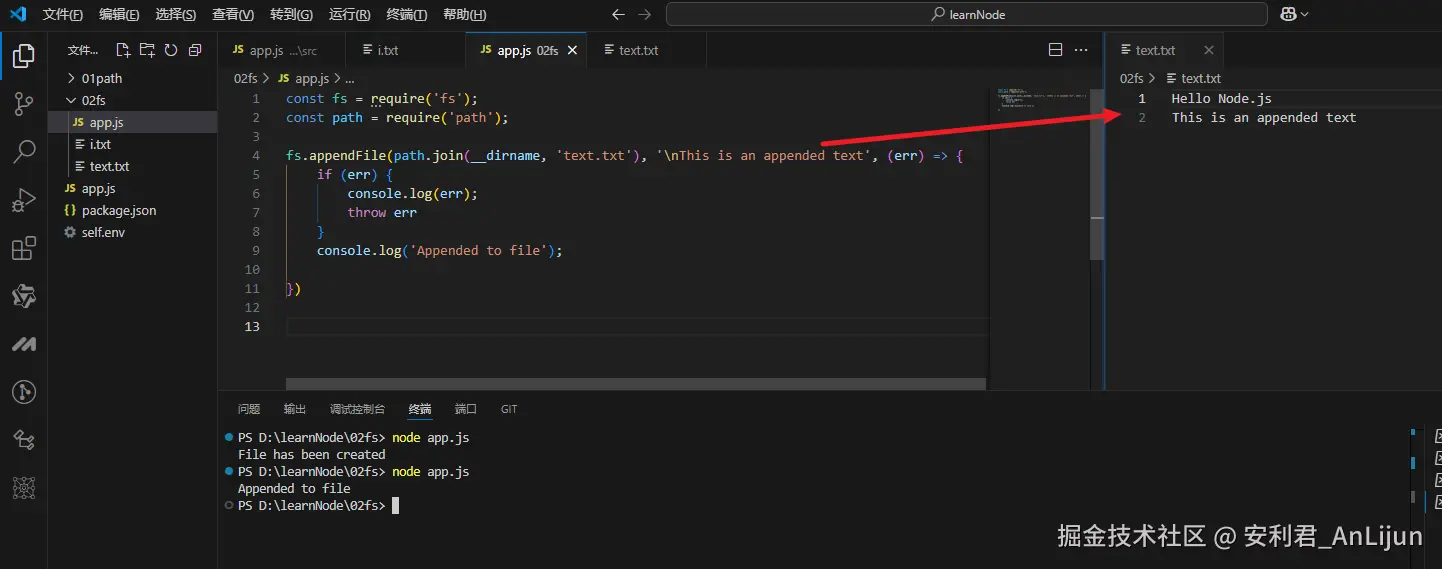Screen dimensions: 1442x569
Task: Close the app.js 02fs editor tab
Action: 573,50
